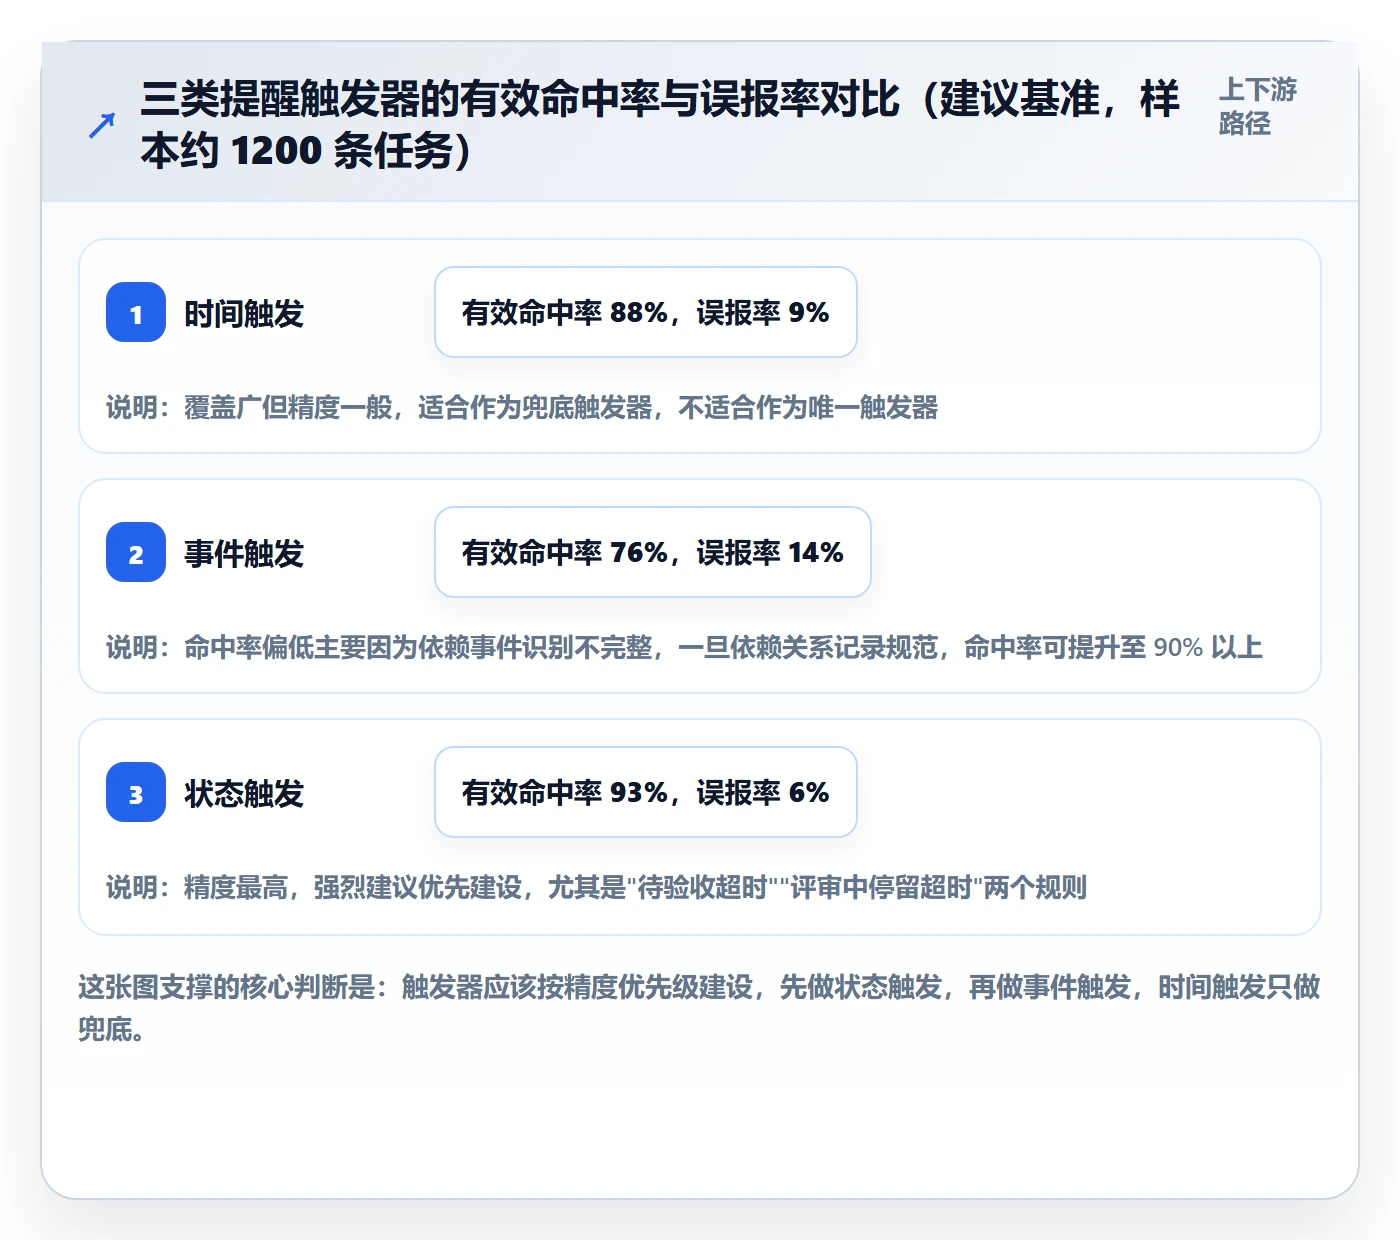This screenshot has width=1400, height=1240.
Task: Click the chart title starting with 三类提醒触发器
Action: click(660, 125)
